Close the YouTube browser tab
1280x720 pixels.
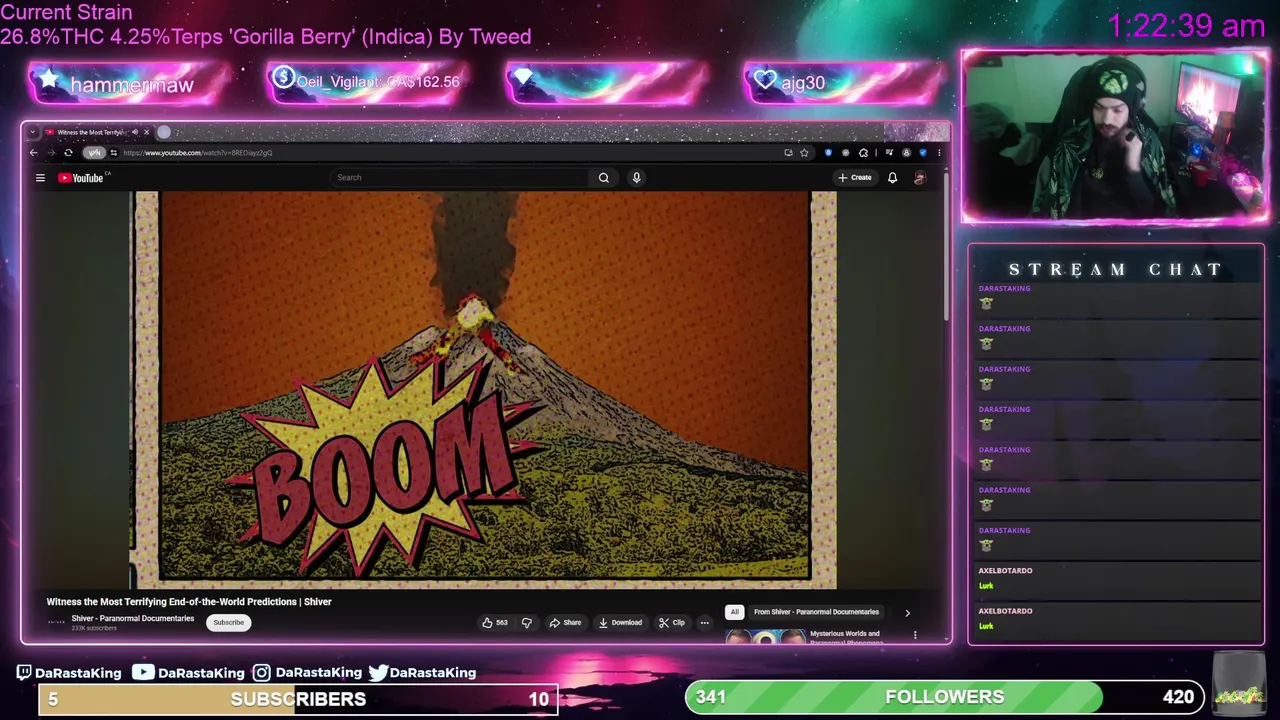(x=146, y=132)
